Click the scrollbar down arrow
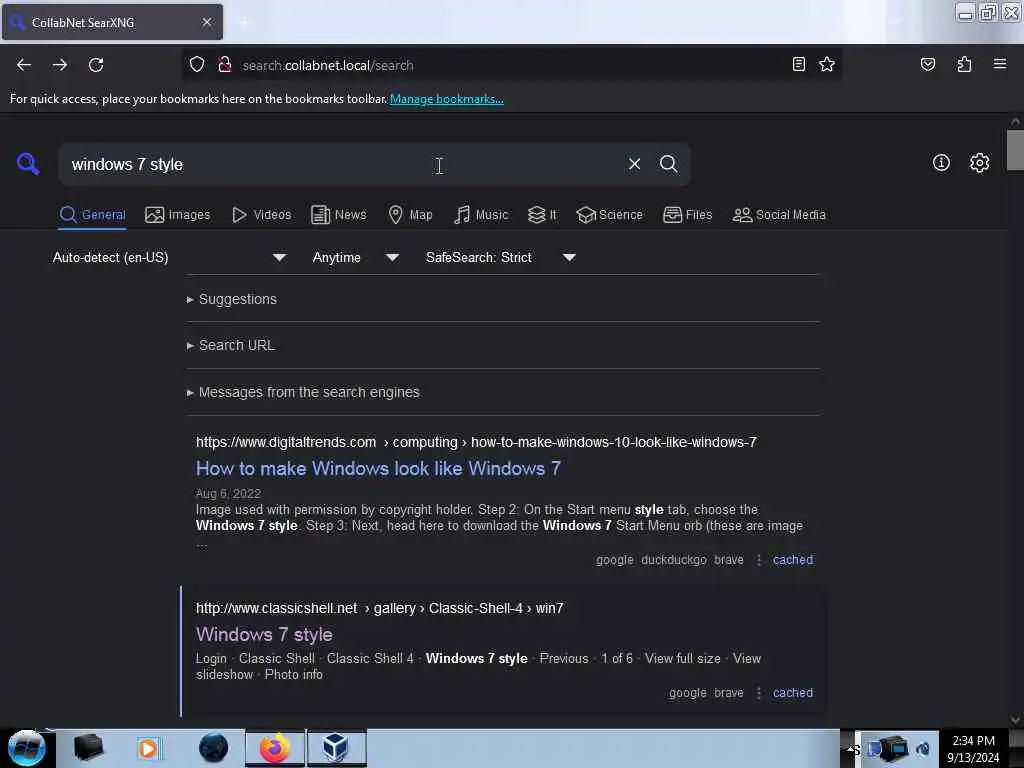This screenshot has width=1024, height=768. pyautogui.click(x=1015, y=720)
